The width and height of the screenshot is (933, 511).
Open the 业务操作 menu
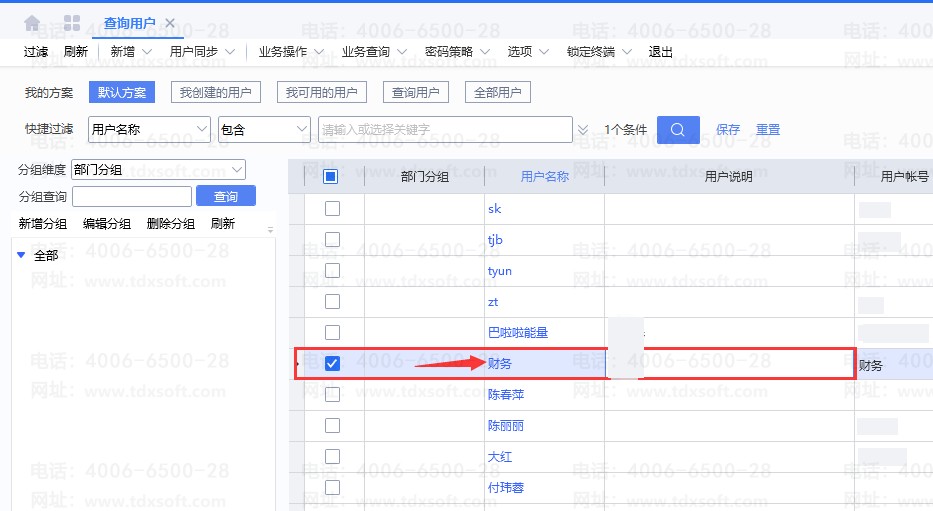coord(291,52)
